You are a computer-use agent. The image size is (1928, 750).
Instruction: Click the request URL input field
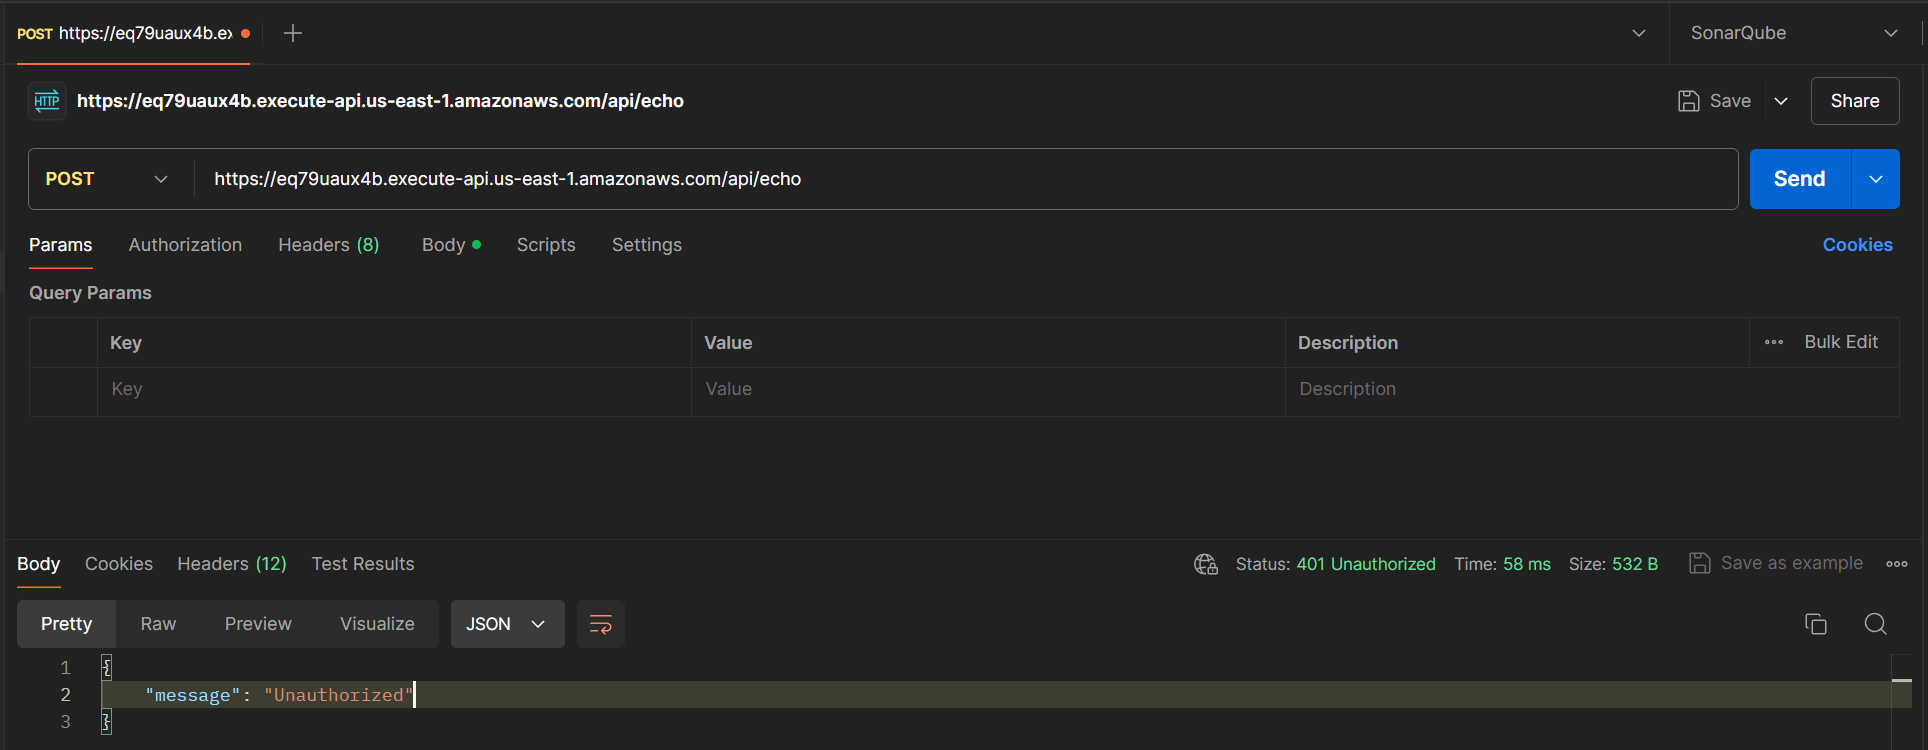coord(966,179)
